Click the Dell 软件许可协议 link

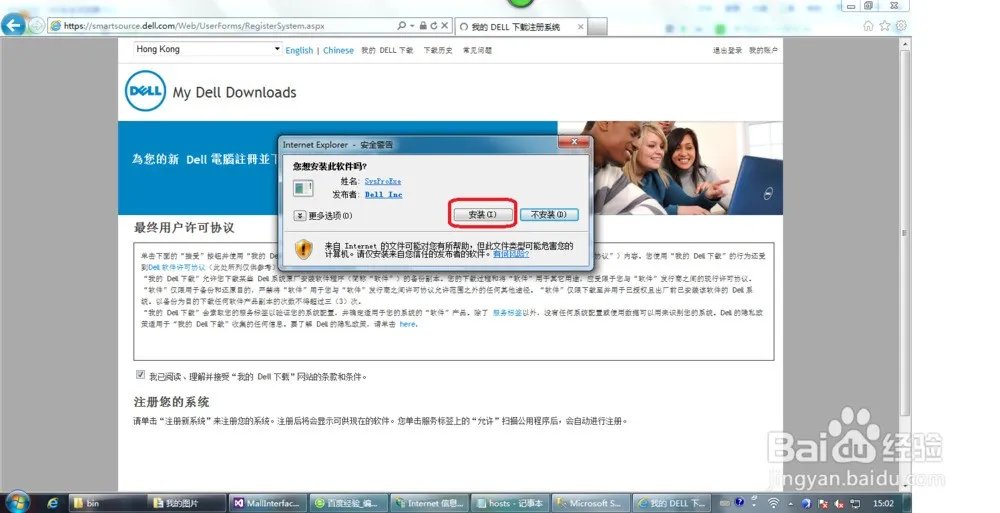177,267
